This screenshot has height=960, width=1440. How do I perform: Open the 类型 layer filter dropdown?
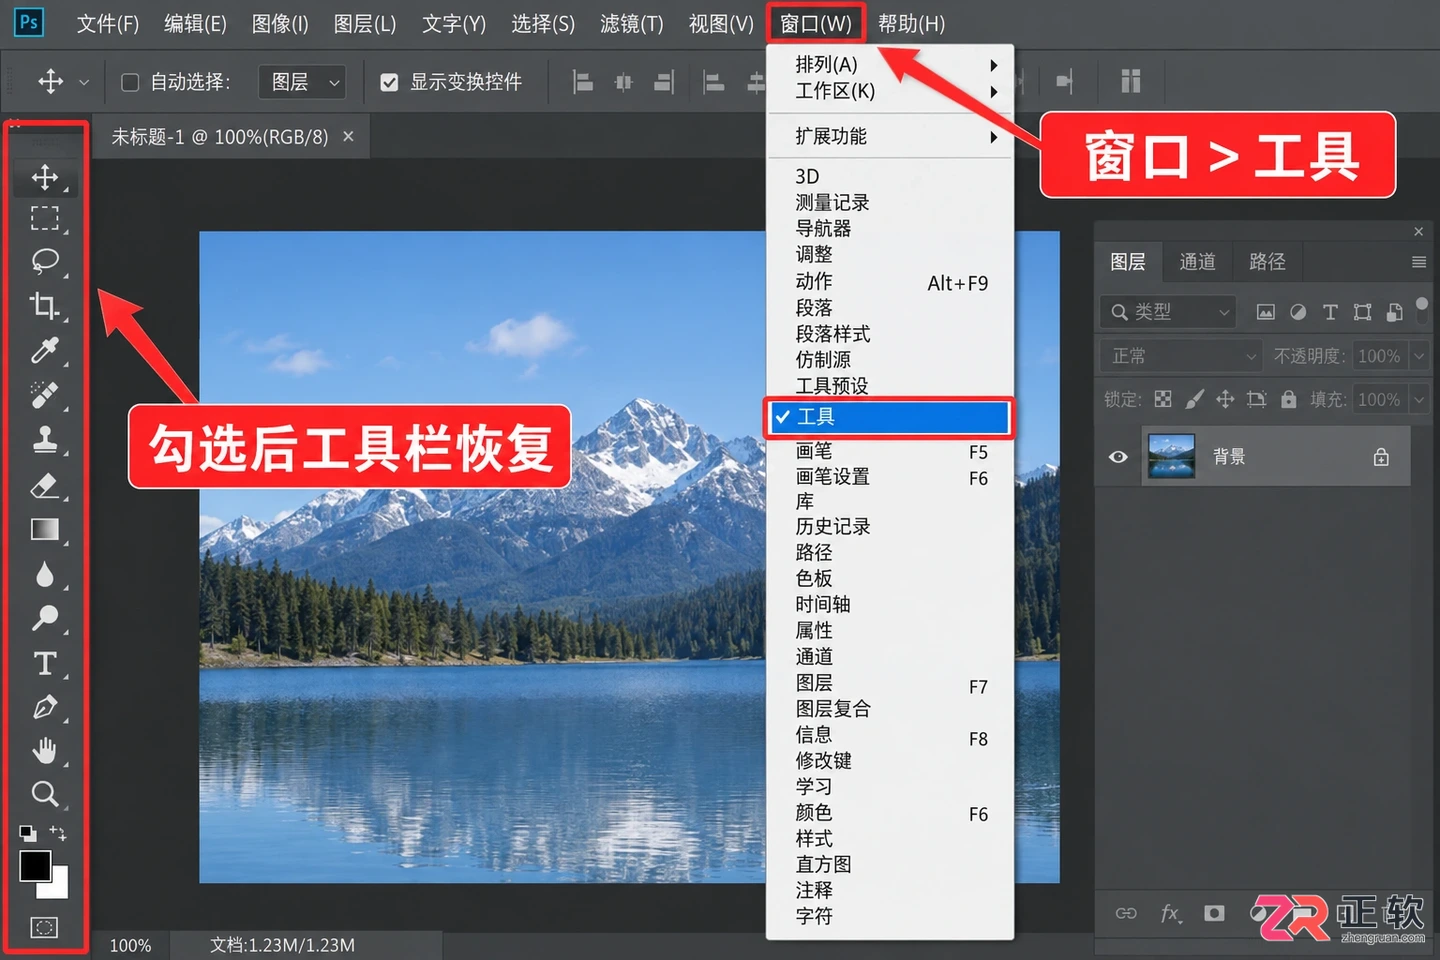(1168, 312)
